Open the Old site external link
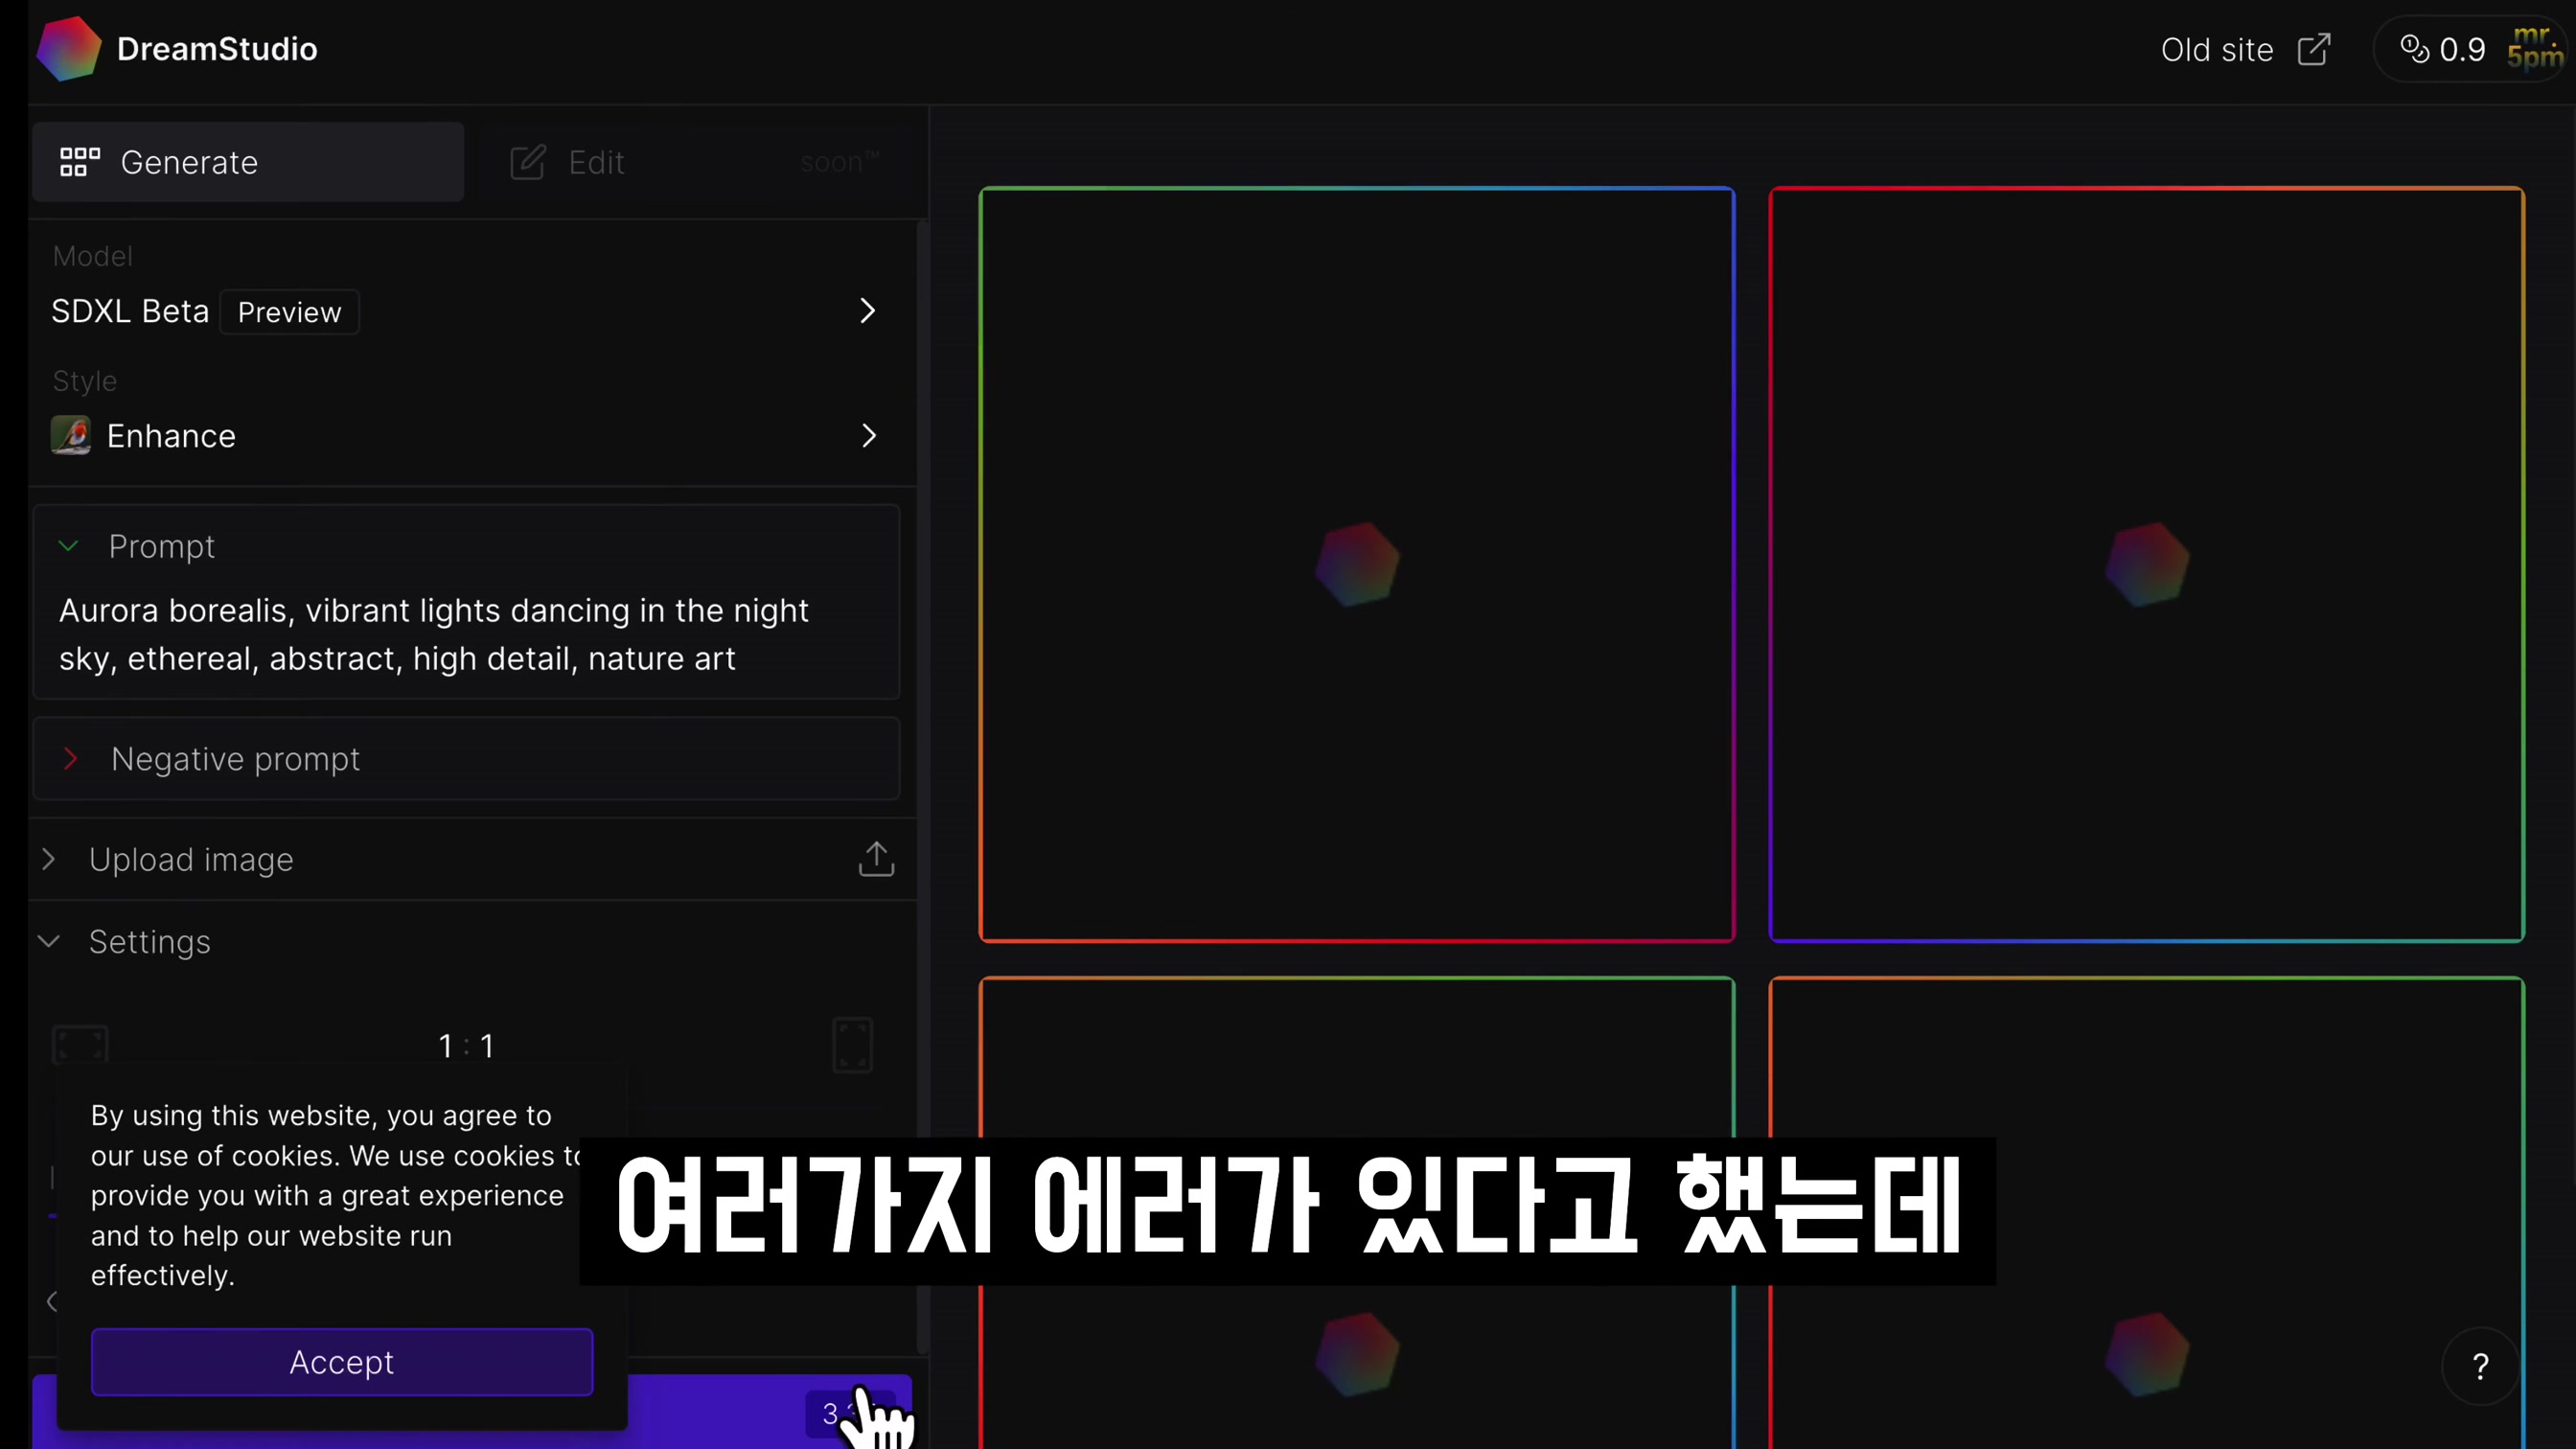2576x1449 pixels. click(x=2246, y=50)
